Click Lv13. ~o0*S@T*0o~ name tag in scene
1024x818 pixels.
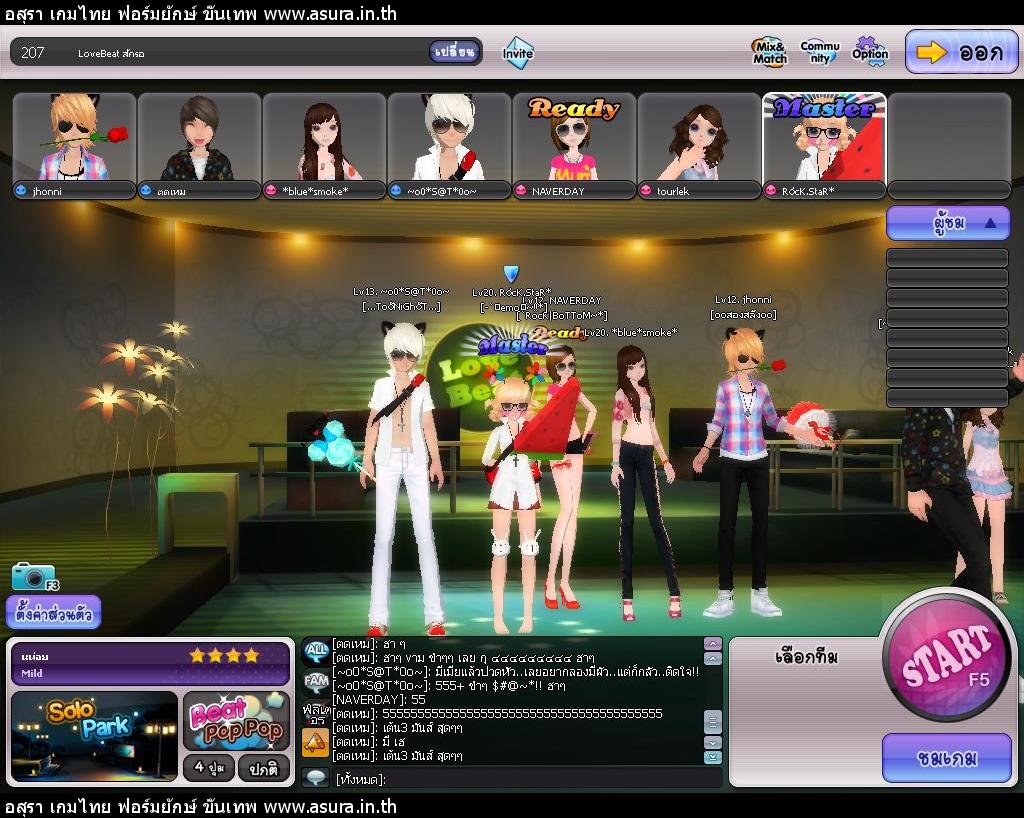(x=401, y=292)
